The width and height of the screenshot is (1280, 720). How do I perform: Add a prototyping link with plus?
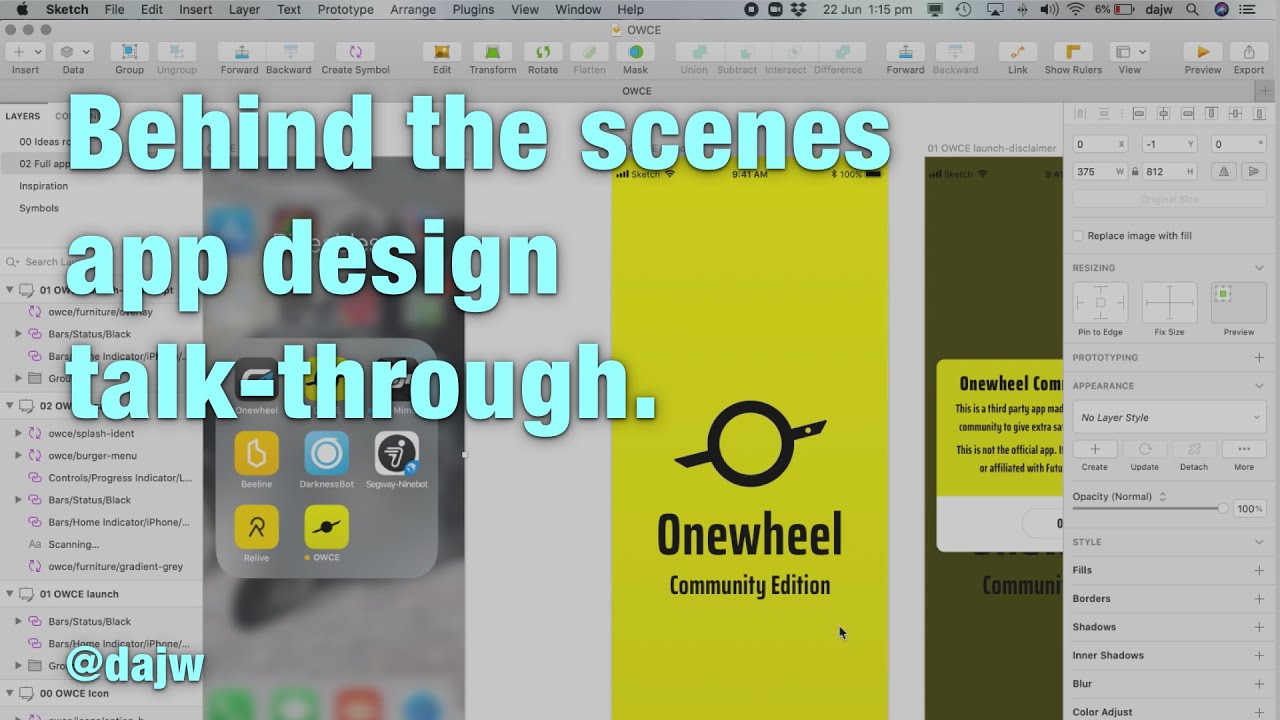1259,357
